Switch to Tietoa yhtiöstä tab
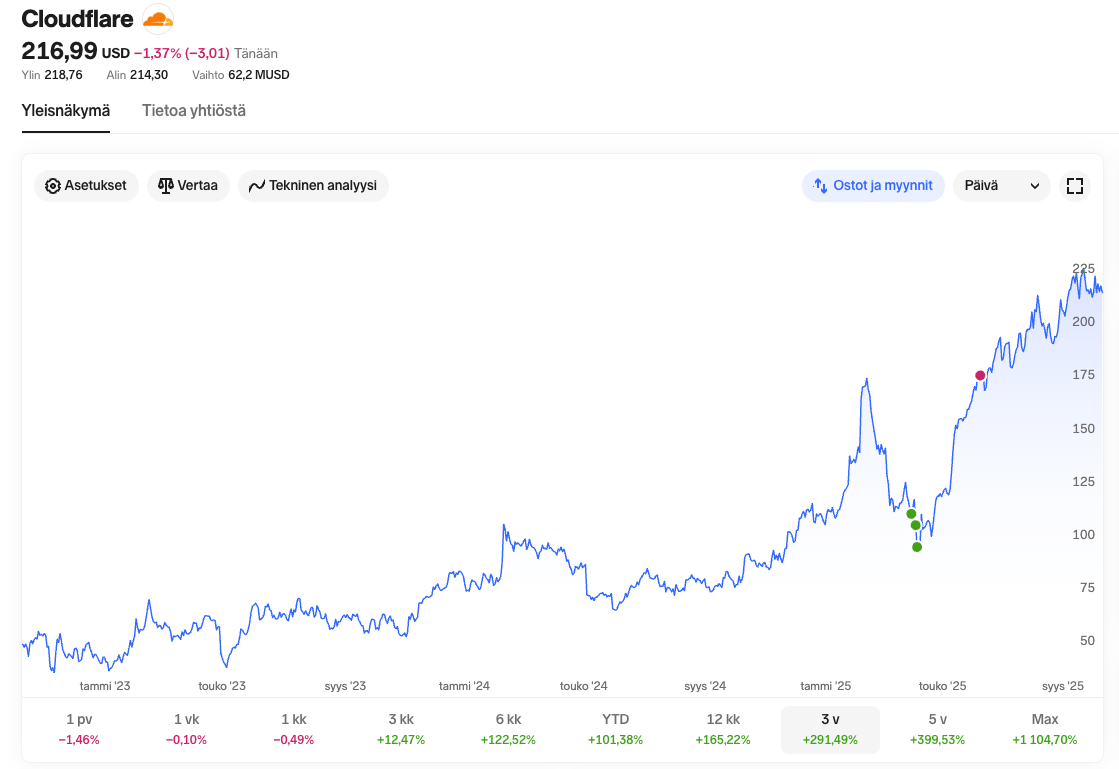1119x769 pixels. pos(193,111)
